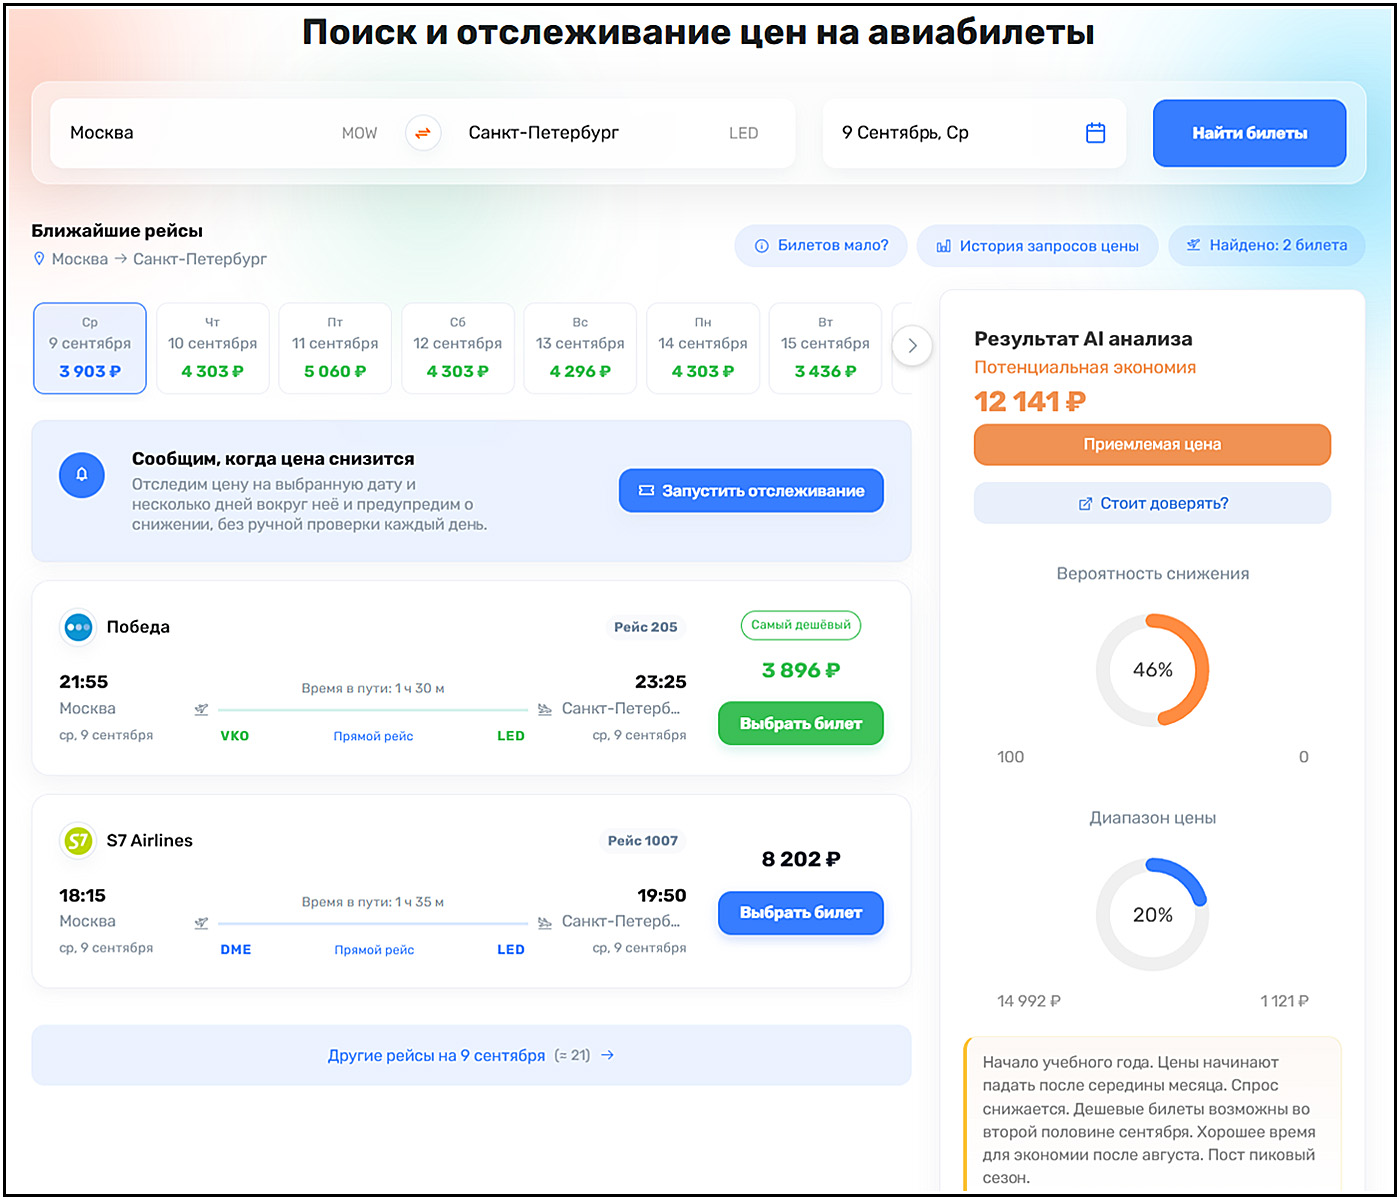Click landing plane icon in S7 flight
The height and width of the screenshot is (1200, 1400).
pos(544,923)
